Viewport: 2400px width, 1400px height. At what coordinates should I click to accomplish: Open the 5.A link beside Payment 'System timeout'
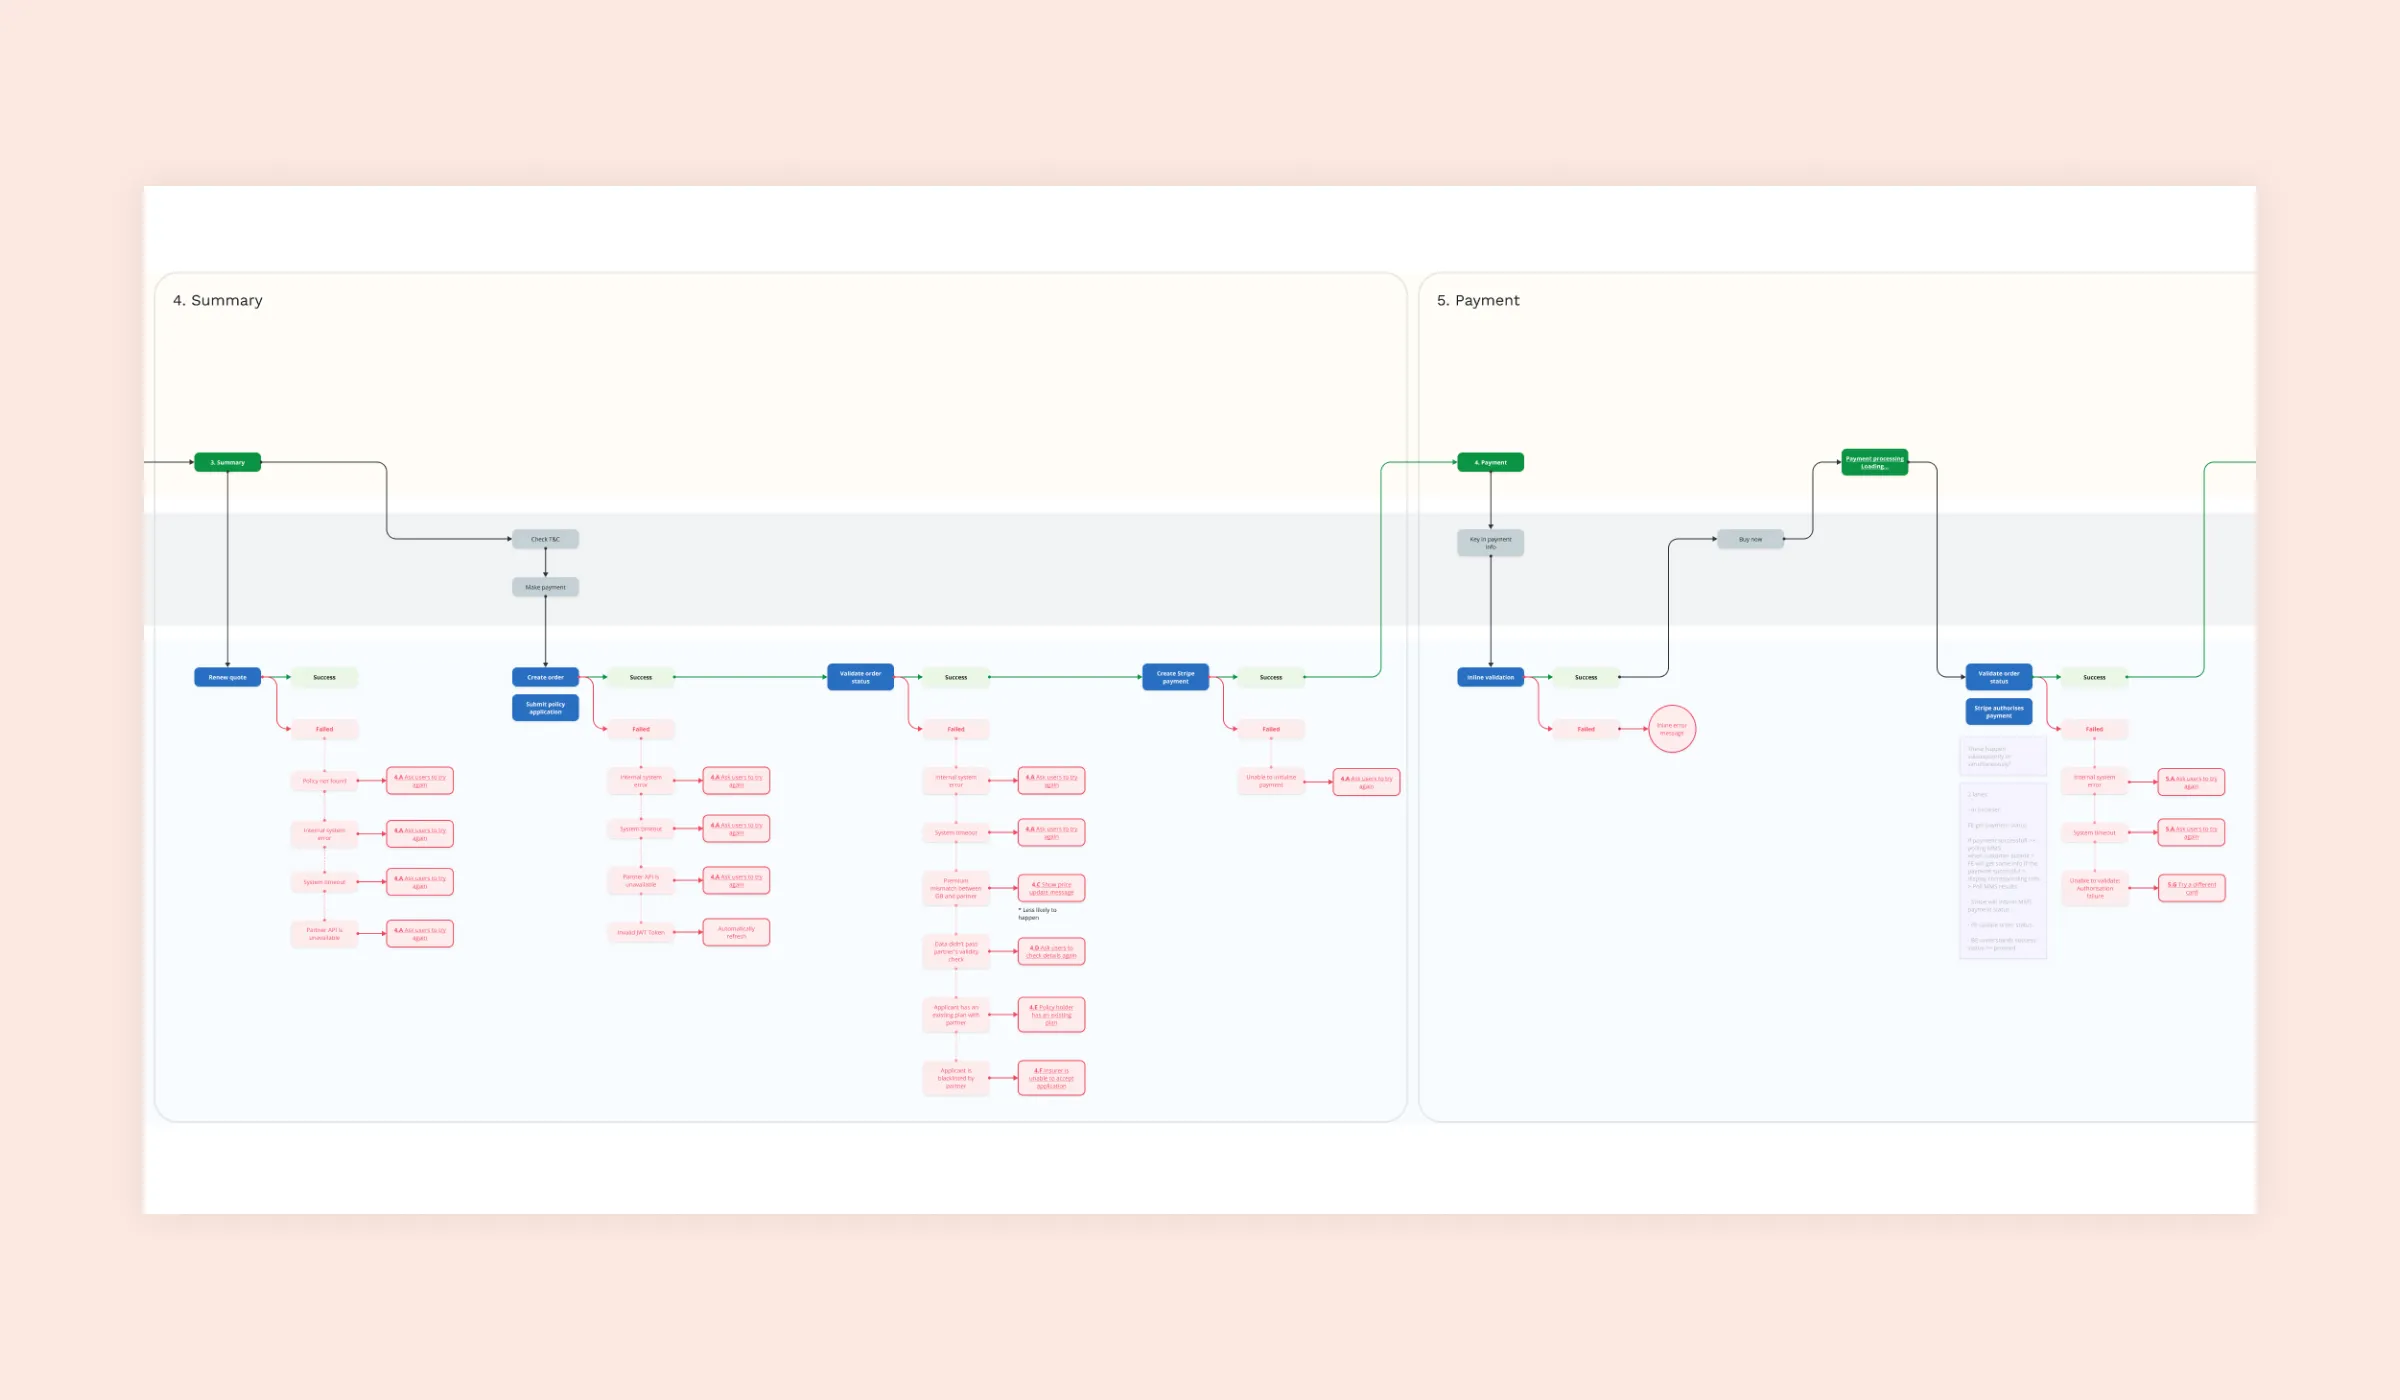click(2191, 833)
